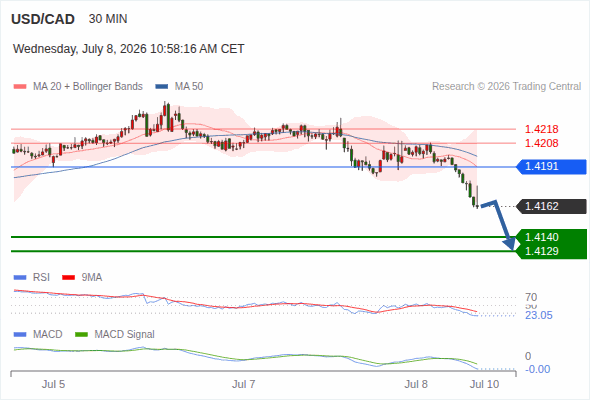Click the Research Trading Central copyright text
The width and height of the screenshot is (590, 400).
click(506, 87)
